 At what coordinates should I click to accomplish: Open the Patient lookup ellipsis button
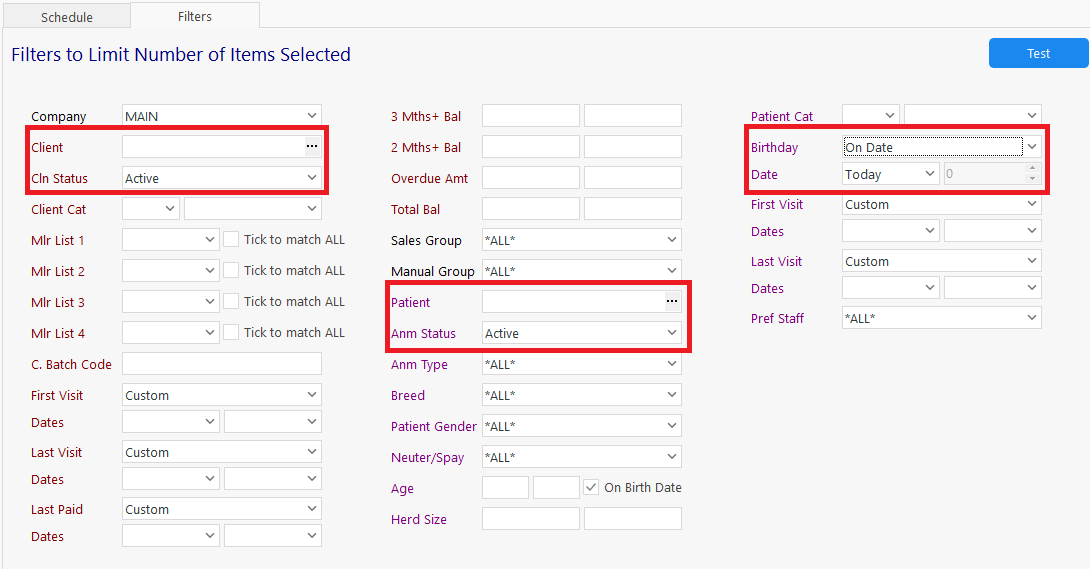coord(672,302)
